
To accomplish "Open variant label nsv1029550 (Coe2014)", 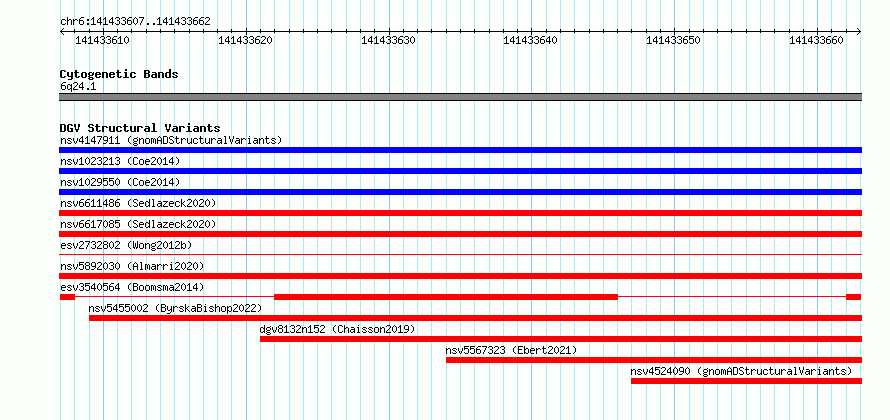I will (x=120, y=182).
